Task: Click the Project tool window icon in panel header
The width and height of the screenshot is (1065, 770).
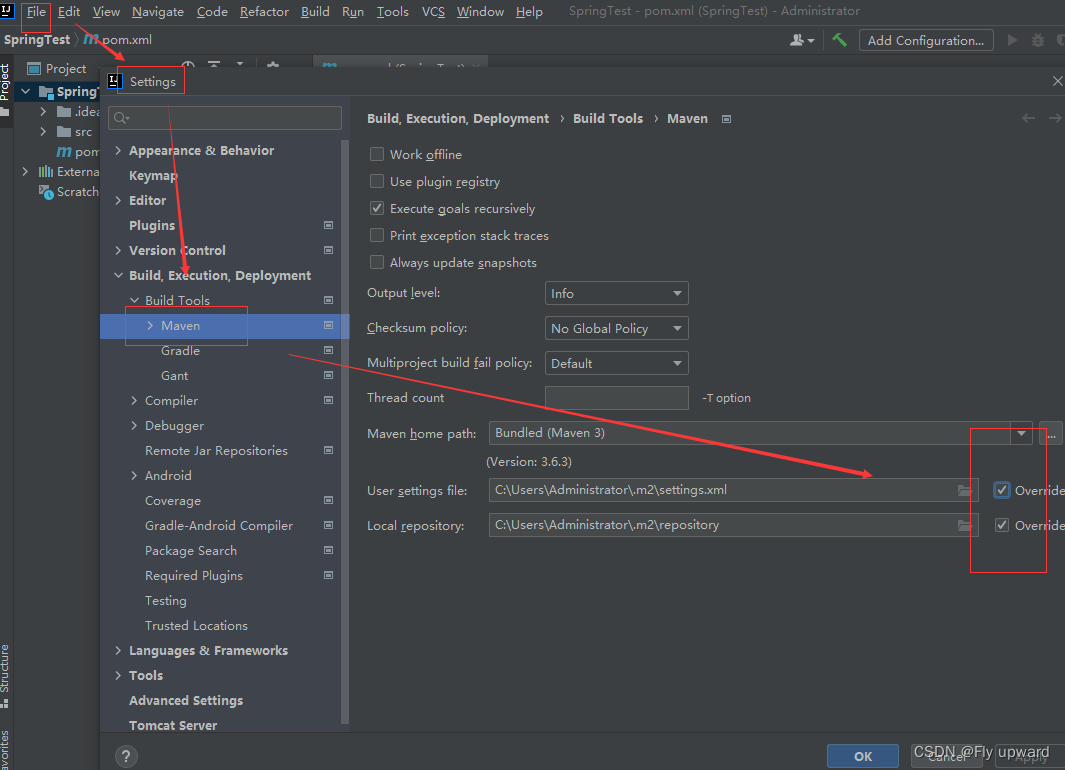Action: (33, 69)
